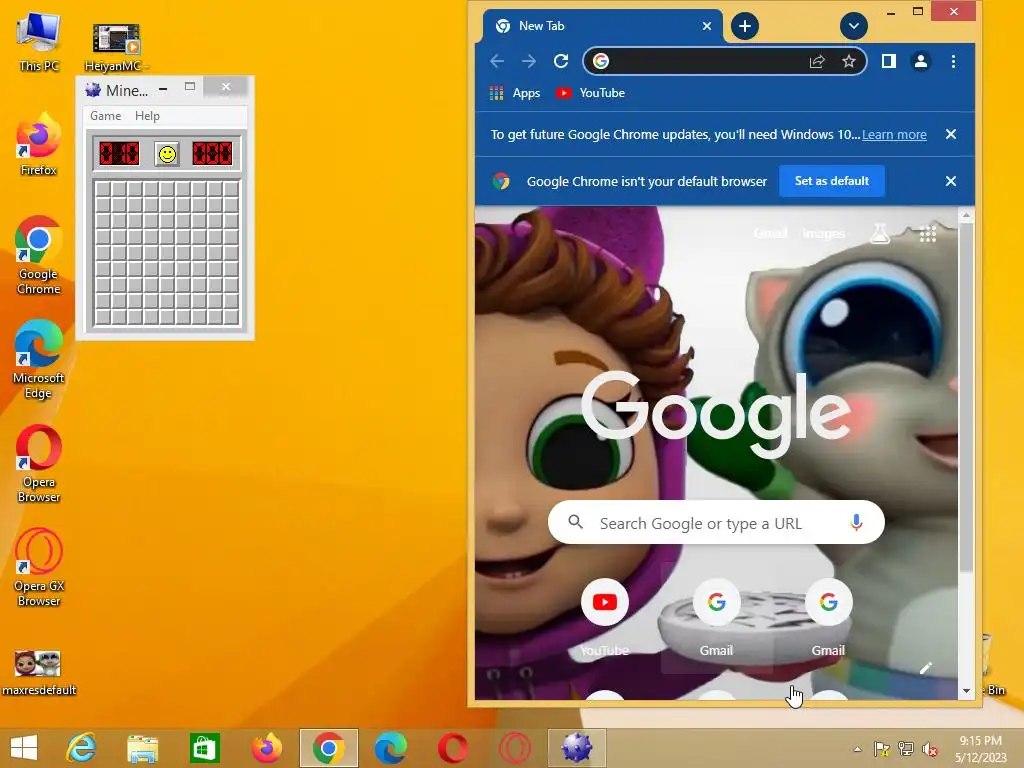This screenshot has width=1024, height=768.
Task: Open Windows Store from taskbar
Action: [204, 748]
